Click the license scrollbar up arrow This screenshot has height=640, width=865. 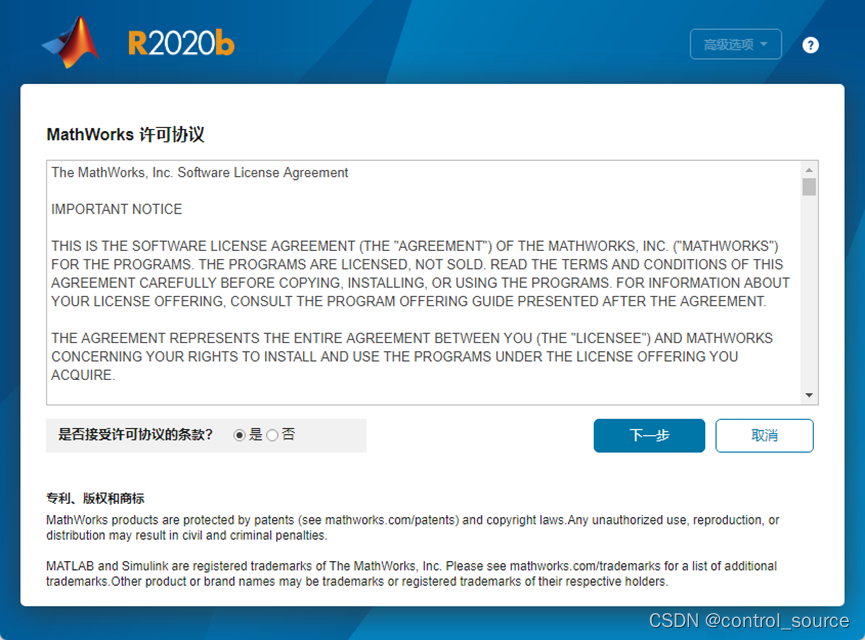[x=809, y=170]
